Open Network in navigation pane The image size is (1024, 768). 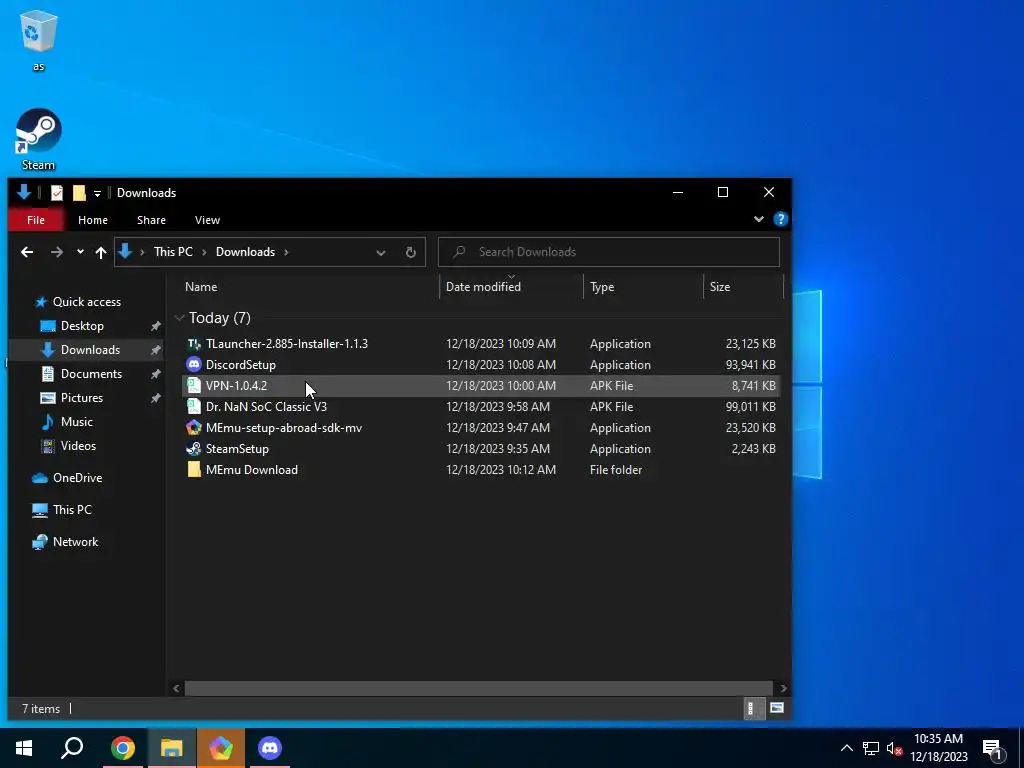pos(75,542)
